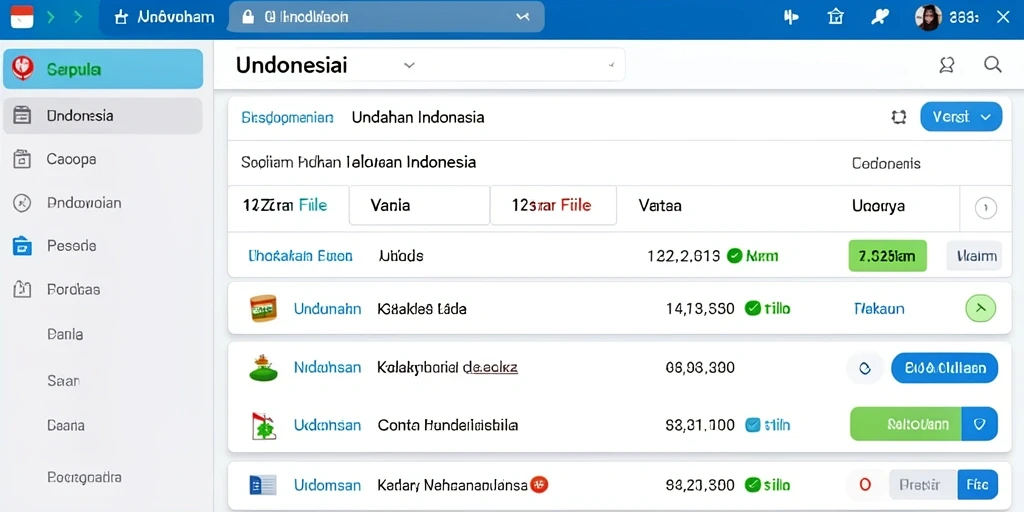This screenshot has width=1024, height=512.
Task: Click the grey Ukaim button
Action: coord(974,256)
